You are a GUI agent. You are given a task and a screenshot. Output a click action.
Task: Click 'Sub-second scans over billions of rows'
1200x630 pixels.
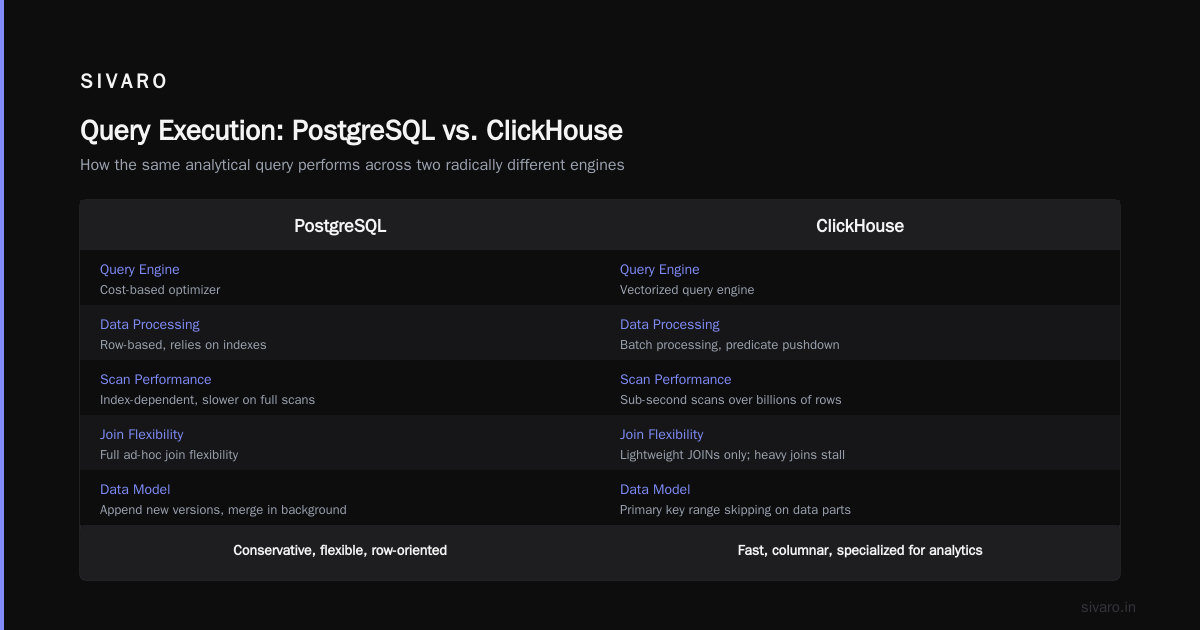tap(731, 400)
